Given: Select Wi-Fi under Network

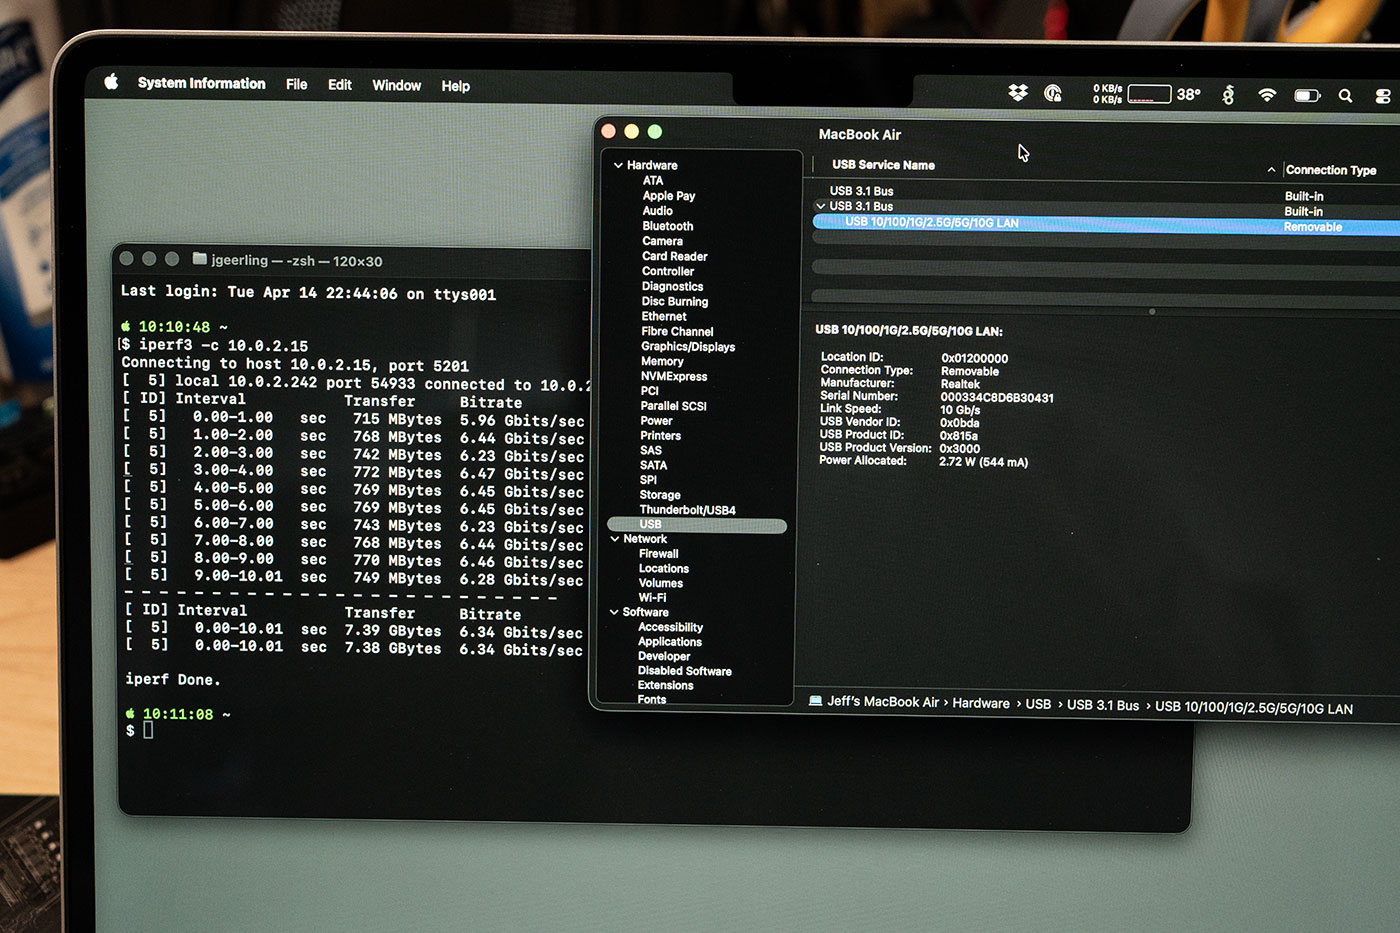Looking at the screenshot, I should click(652, 598).
